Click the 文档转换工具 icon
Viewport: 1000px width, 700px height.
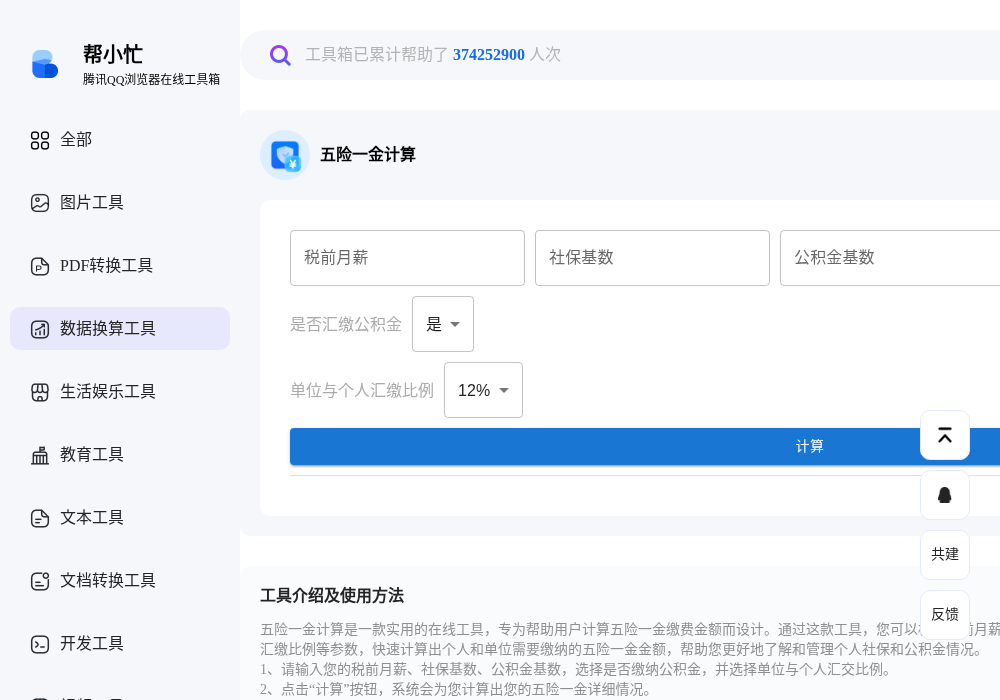pos(40,581)
